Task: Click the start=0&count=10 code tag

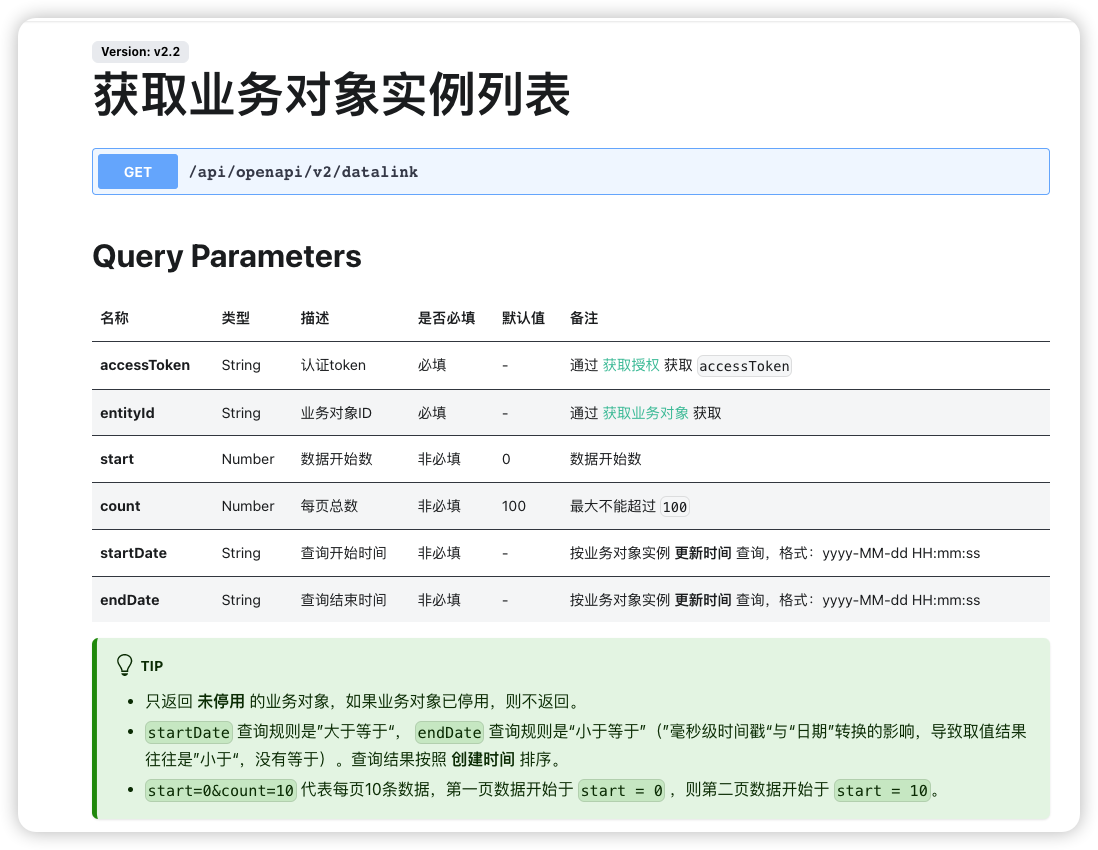Action: coord(221,790)
